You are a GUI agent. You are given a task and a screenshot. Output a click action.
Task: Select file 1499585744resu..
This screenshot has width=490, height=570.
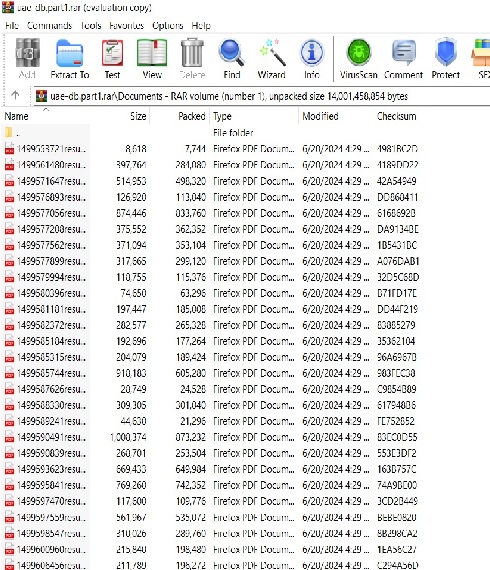[51, 373]
